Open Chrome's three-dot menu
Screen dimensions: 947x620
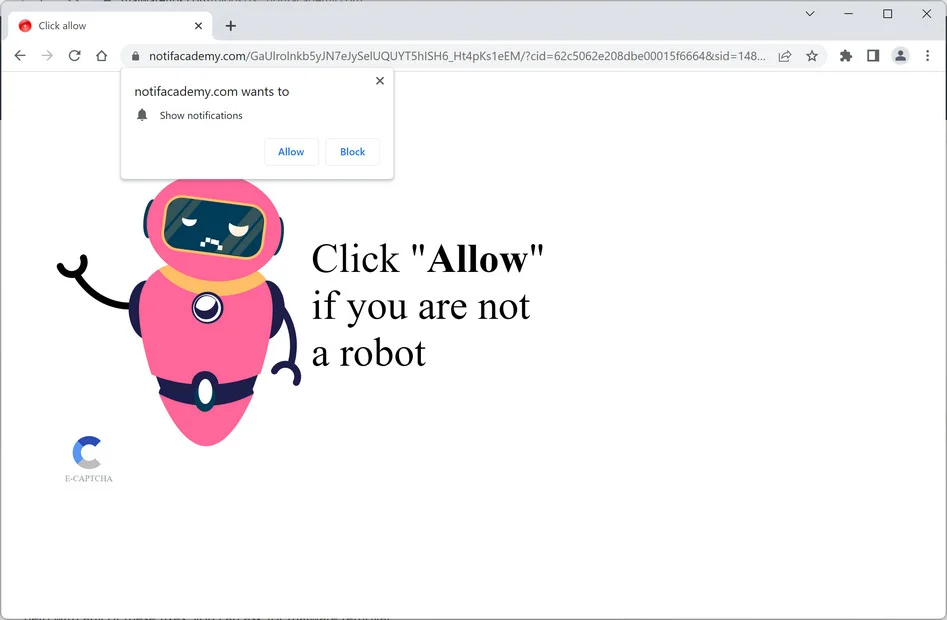[x=927, y=56]
